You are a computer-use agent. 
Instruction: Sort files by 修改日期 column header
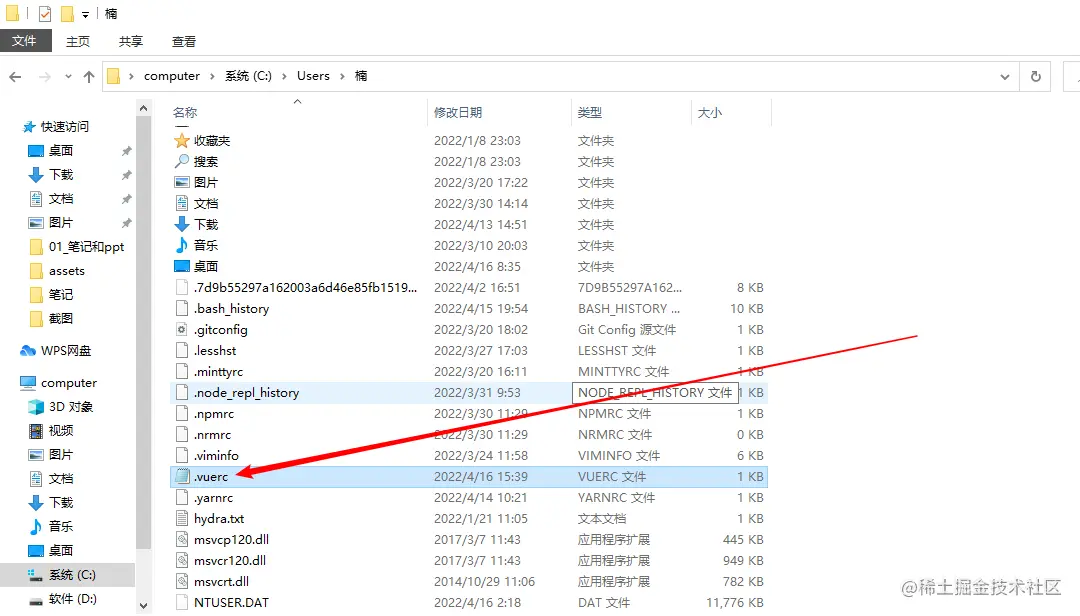coord(458,112)
